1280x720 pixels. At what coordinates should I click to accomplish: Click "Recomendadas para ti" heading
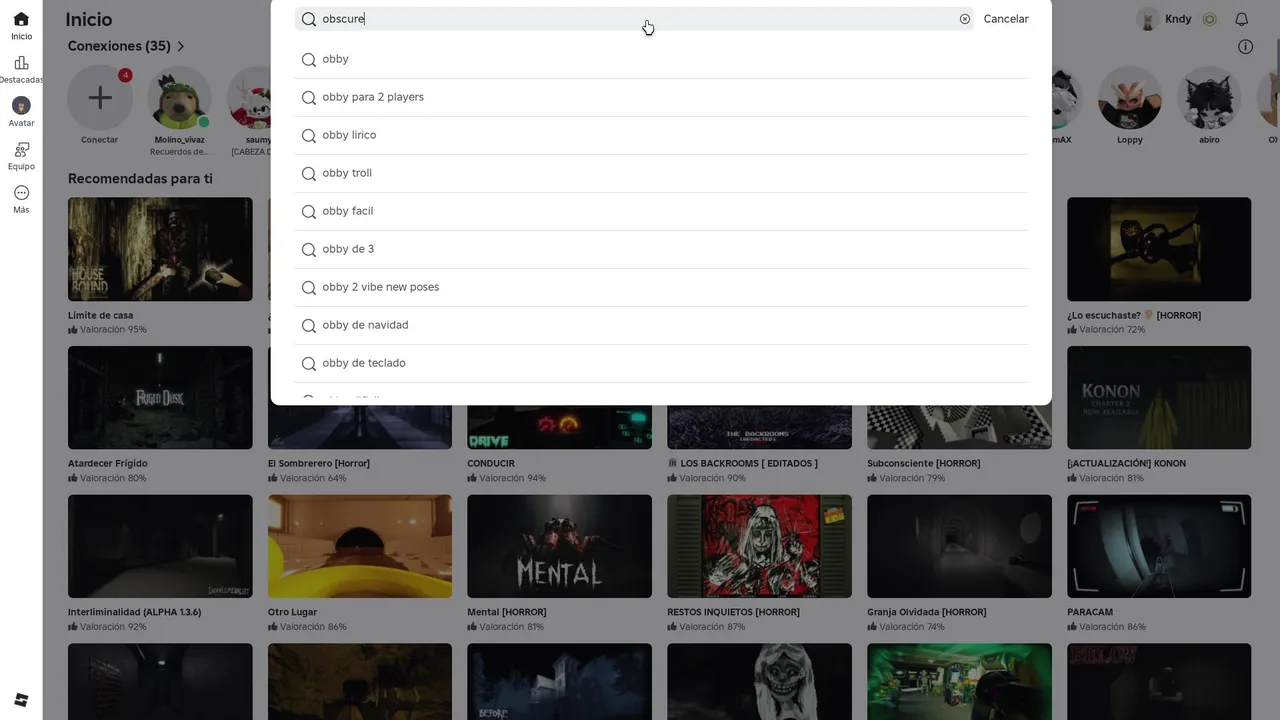click(x=140, y=179)
